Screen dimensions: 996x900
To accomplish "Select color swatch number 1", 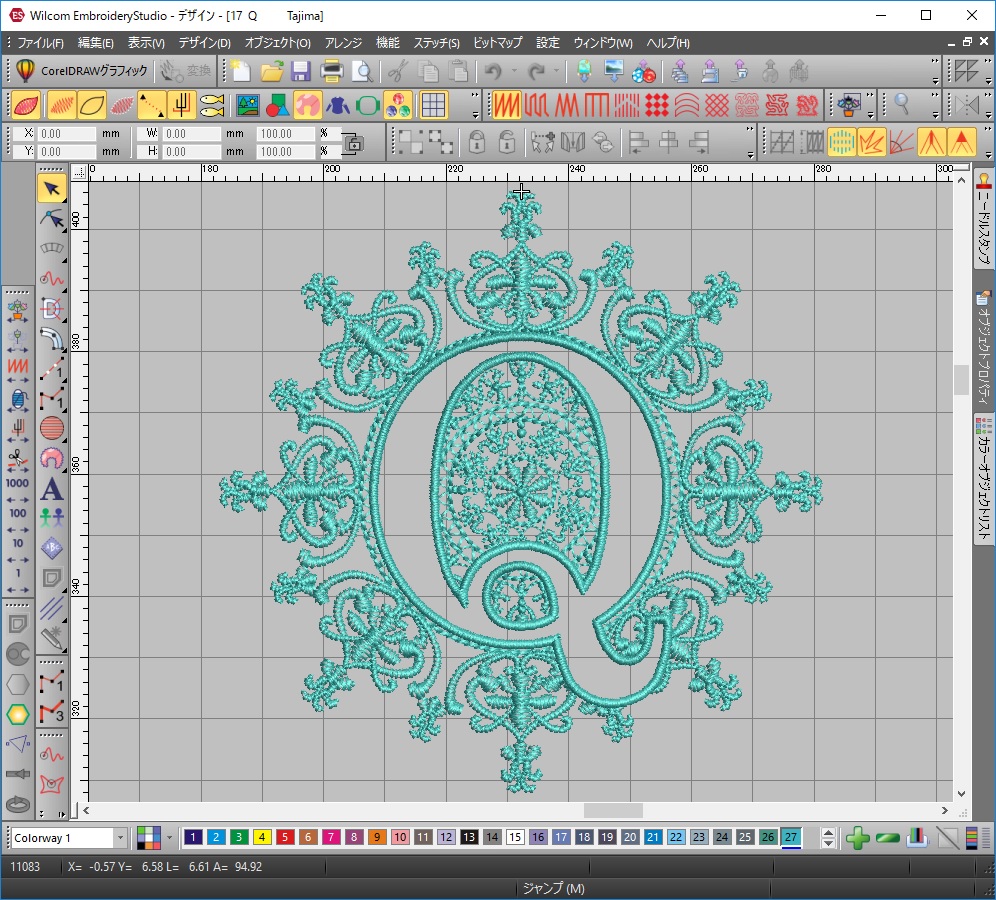I will point(193,837).
